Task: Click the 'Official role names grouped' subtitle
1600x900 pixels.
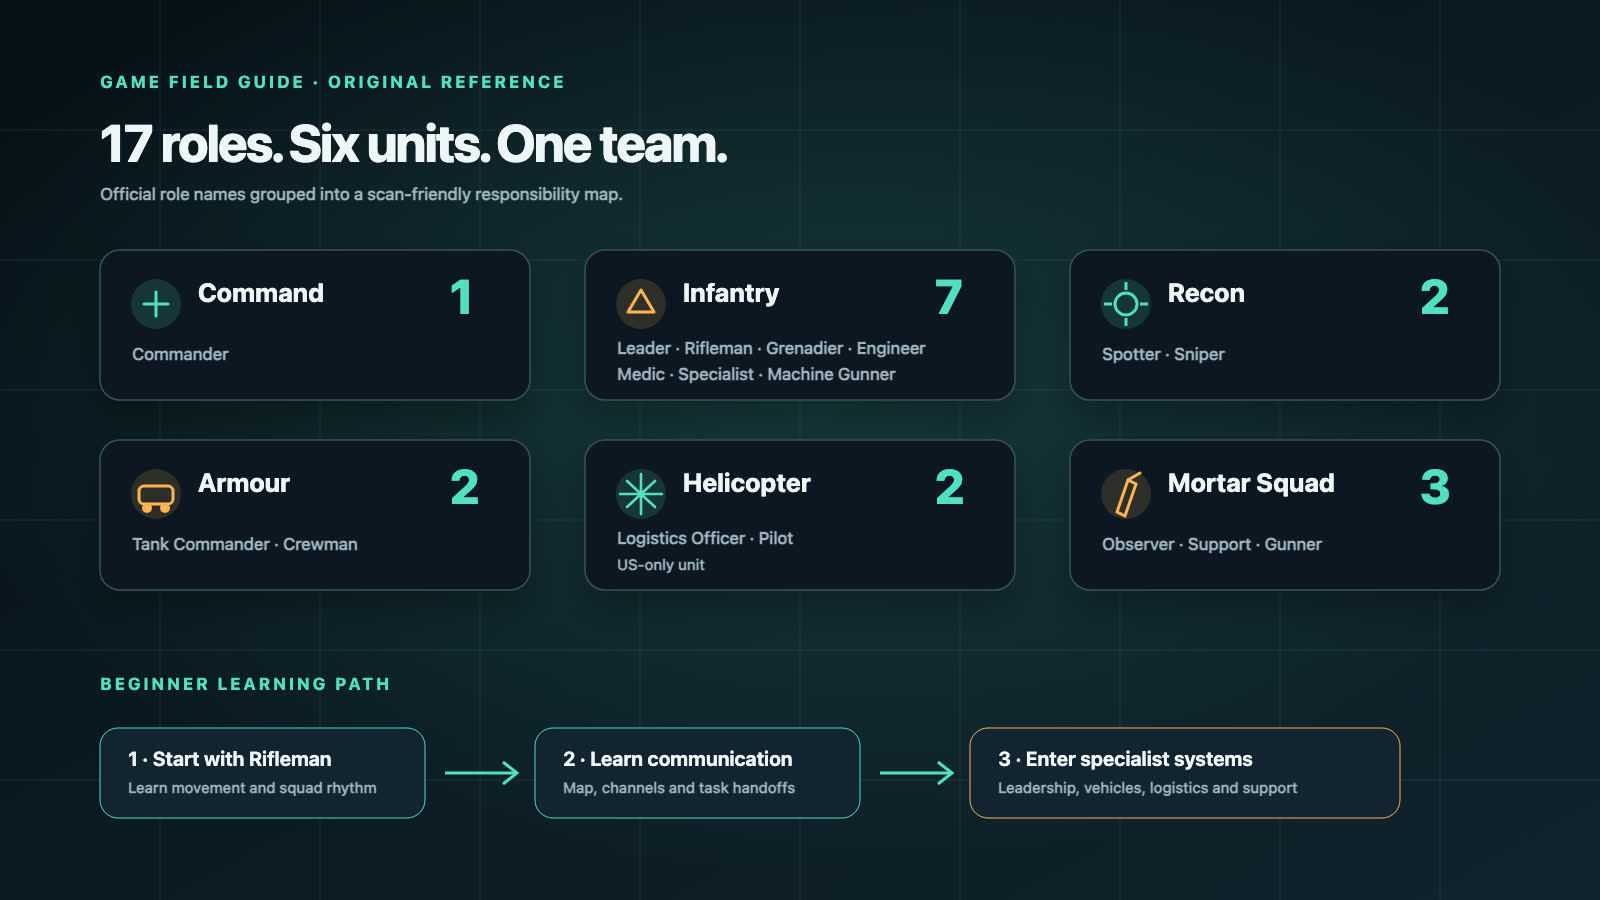Action: 361,194
